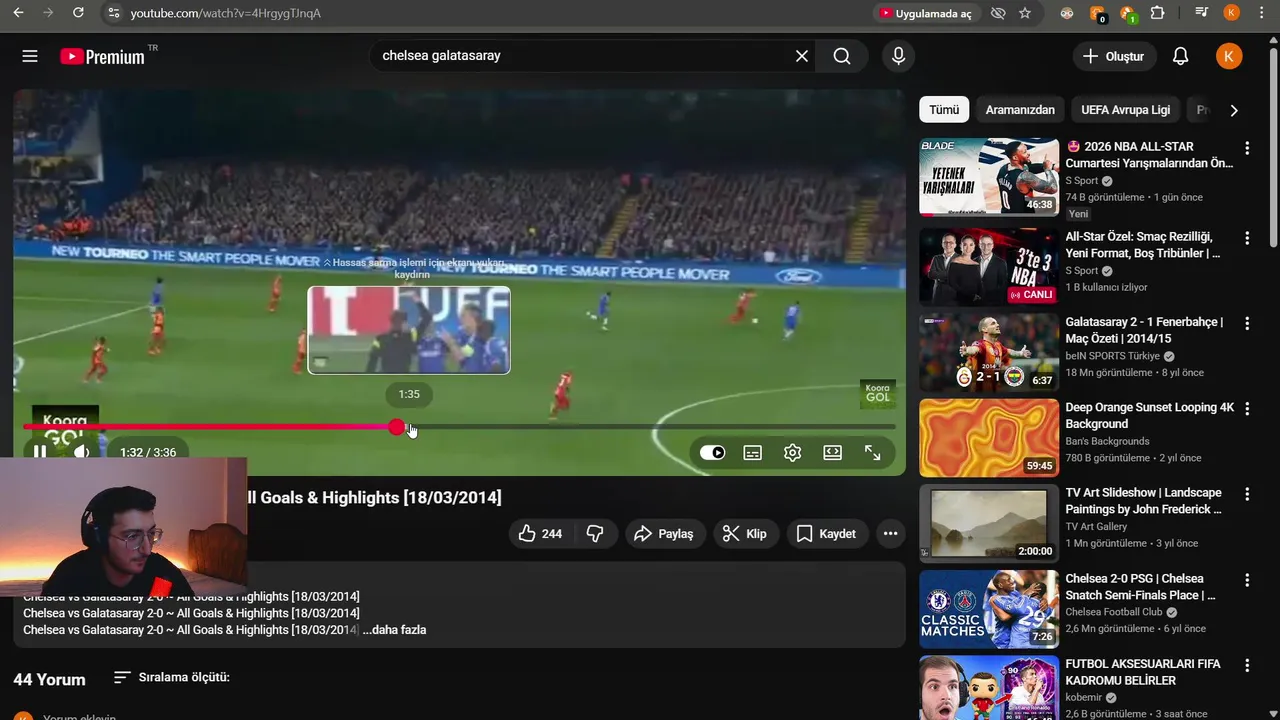Open the 2026 NBA ALL-STAR video thumbnail
The image size is (1280, 720).
[x=989, y=177]
